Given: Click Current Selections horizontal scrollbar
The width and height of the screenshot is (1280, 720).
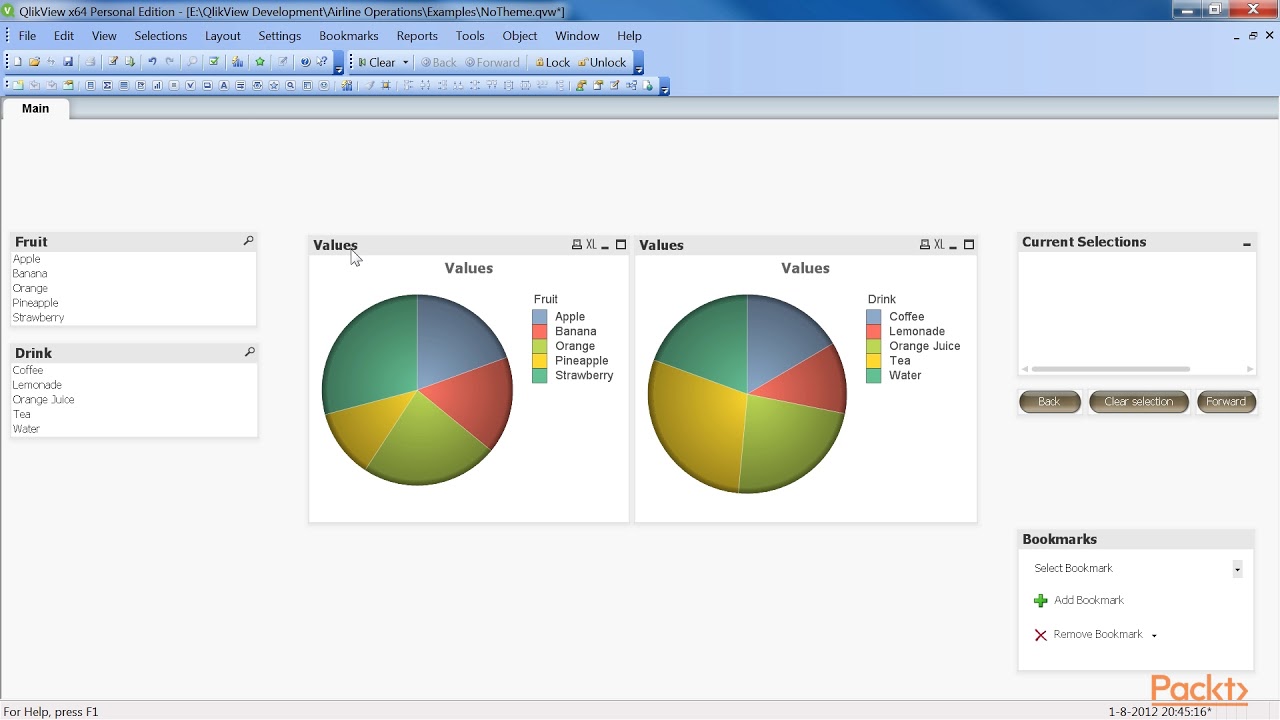Looking at the screenshot, I should [1110, 369].
